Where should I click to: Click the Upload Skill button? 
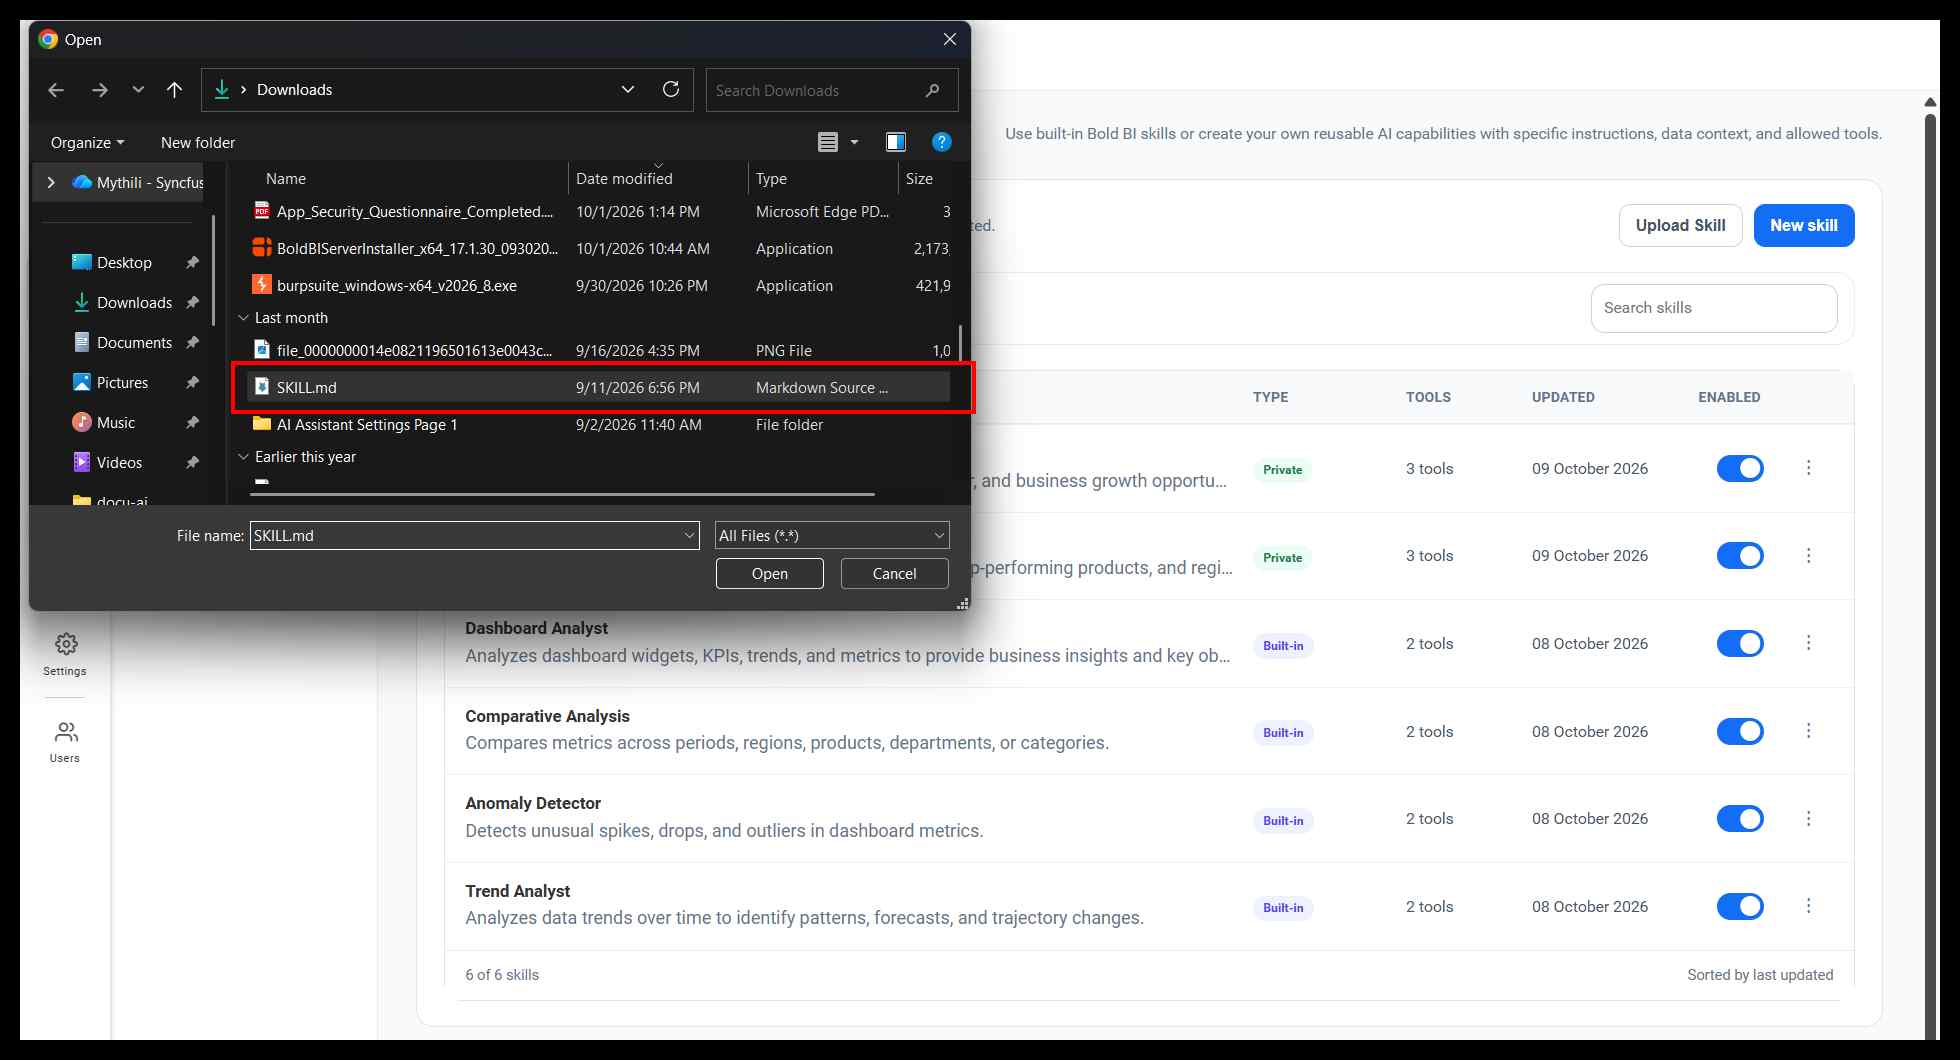click(x=1680, y=225)
